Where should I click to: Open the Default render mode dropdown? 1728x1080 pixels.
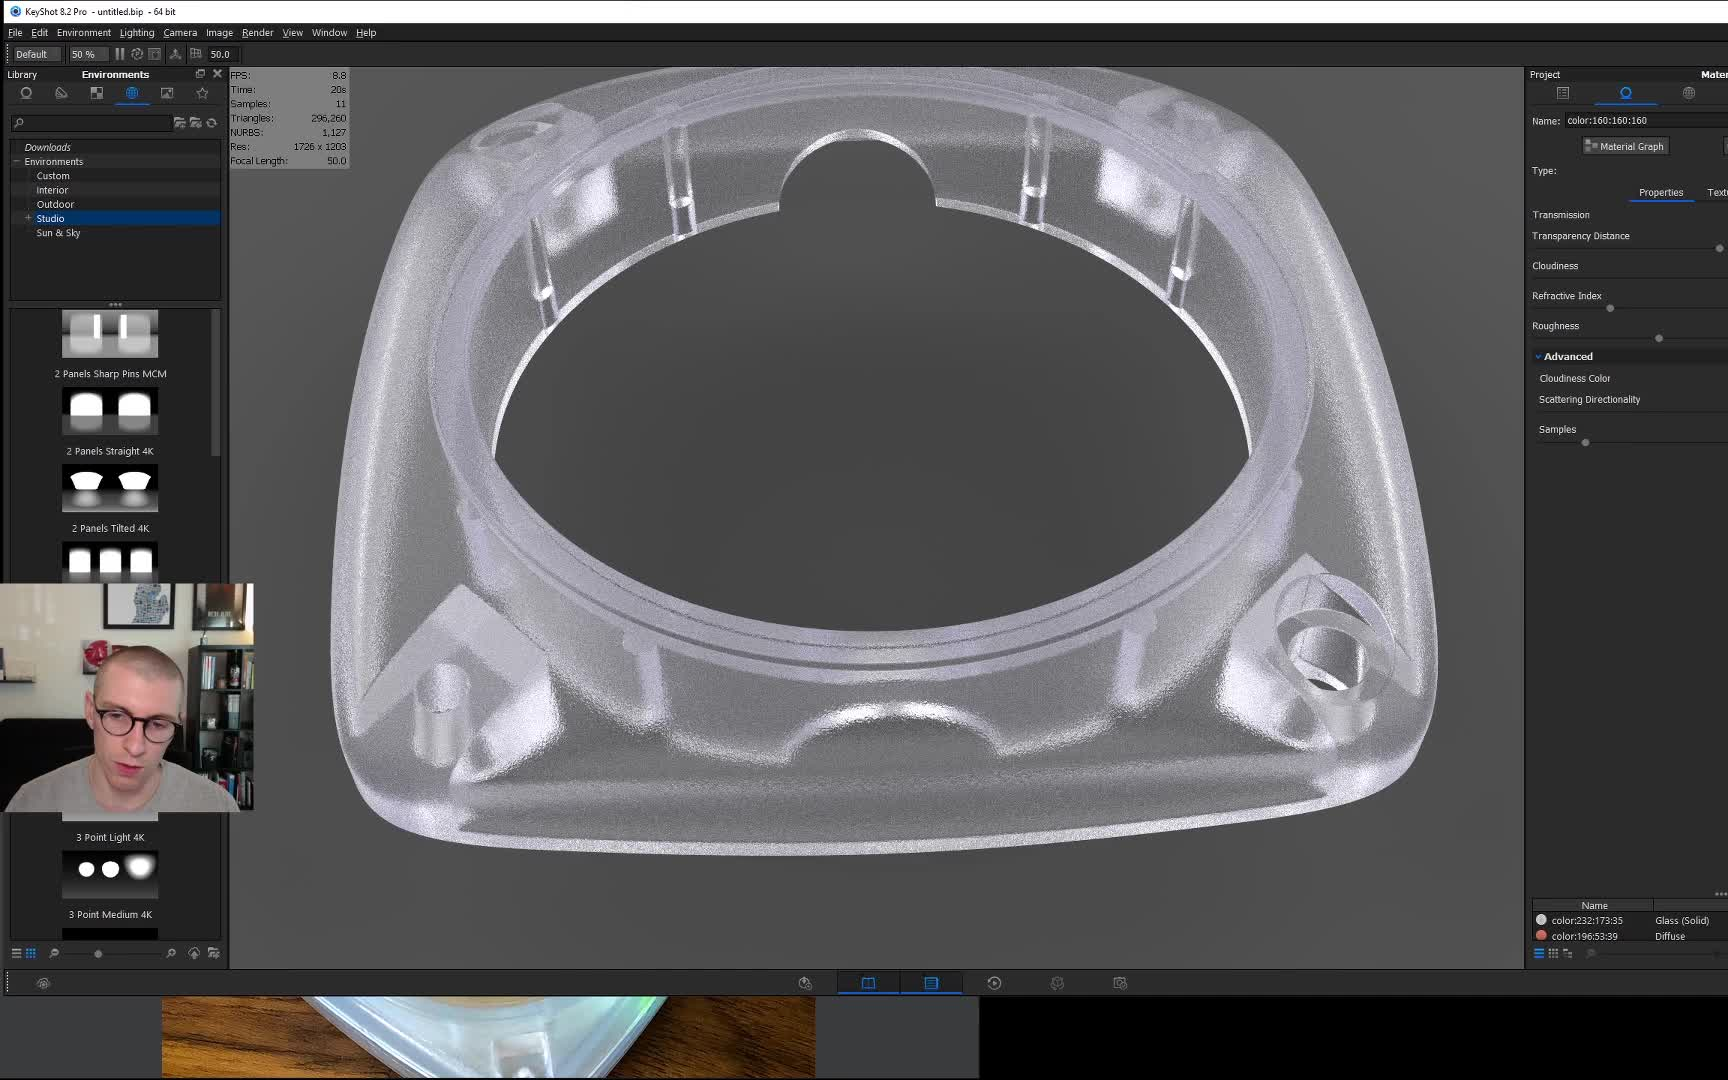click(x=35, y=53)
